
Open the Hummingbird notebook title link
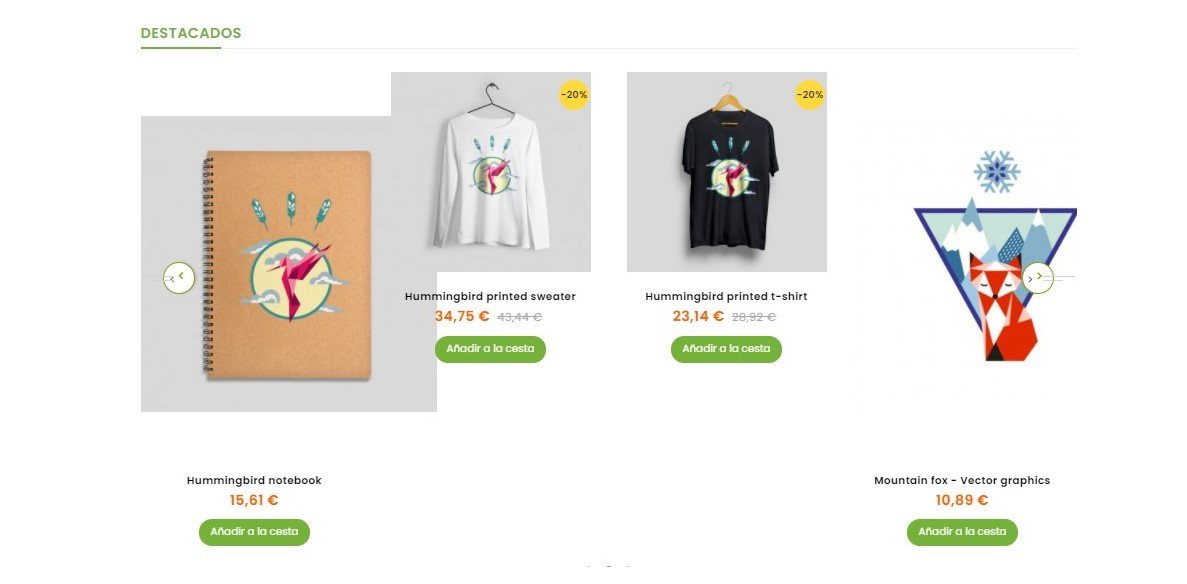coord(254,480)
